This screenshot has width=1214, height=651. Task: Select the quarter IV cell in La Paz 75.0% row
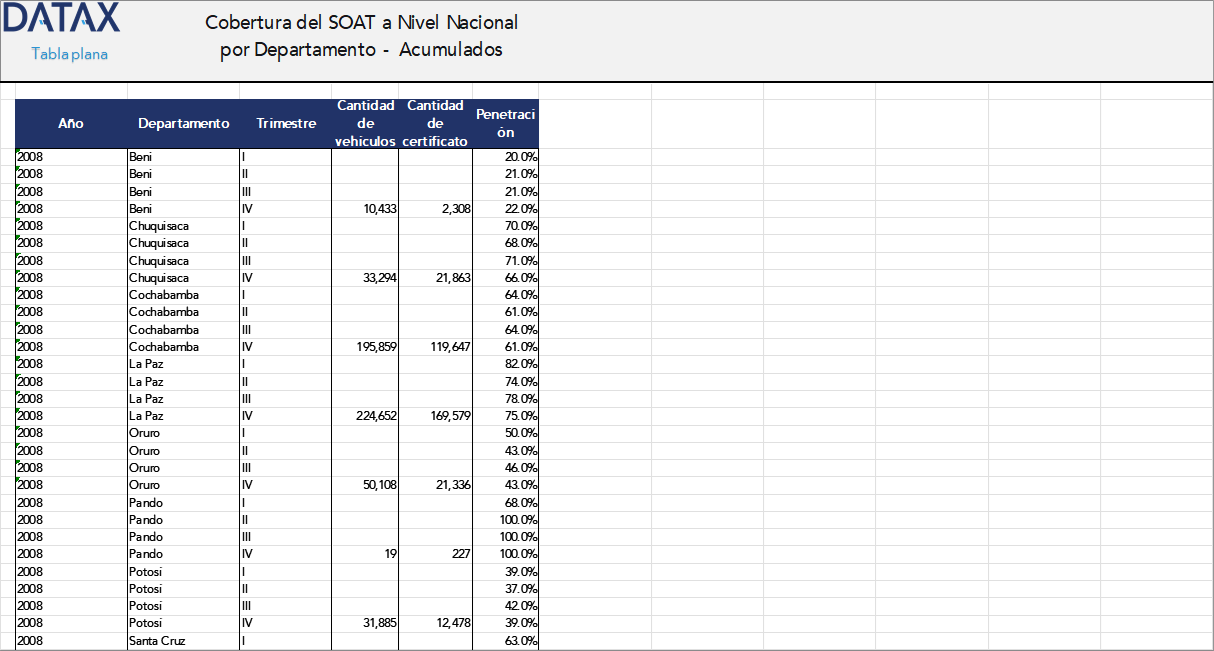(286, 416)
